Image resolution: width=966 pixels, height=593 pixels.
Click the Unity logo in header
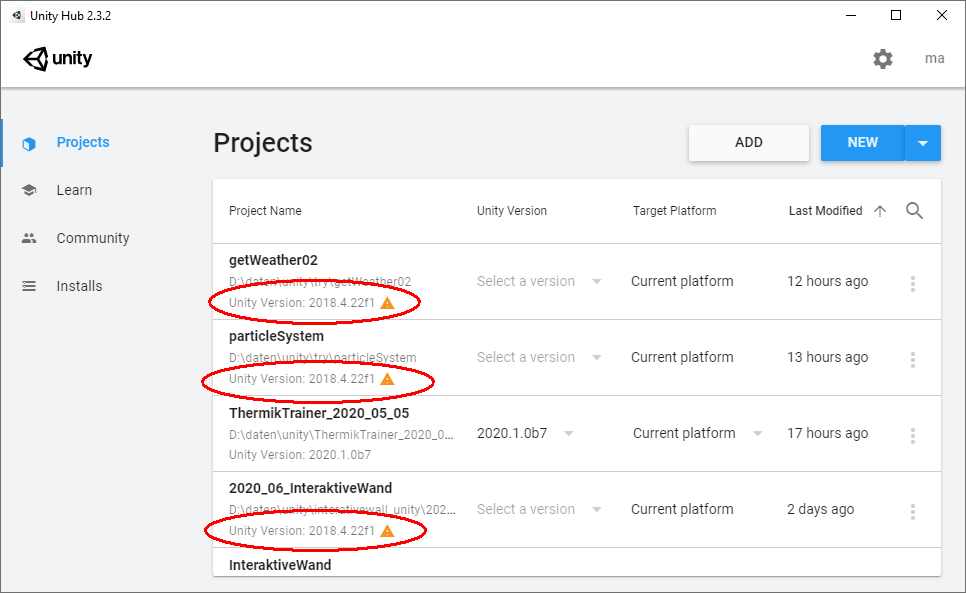tap(57, 59)
